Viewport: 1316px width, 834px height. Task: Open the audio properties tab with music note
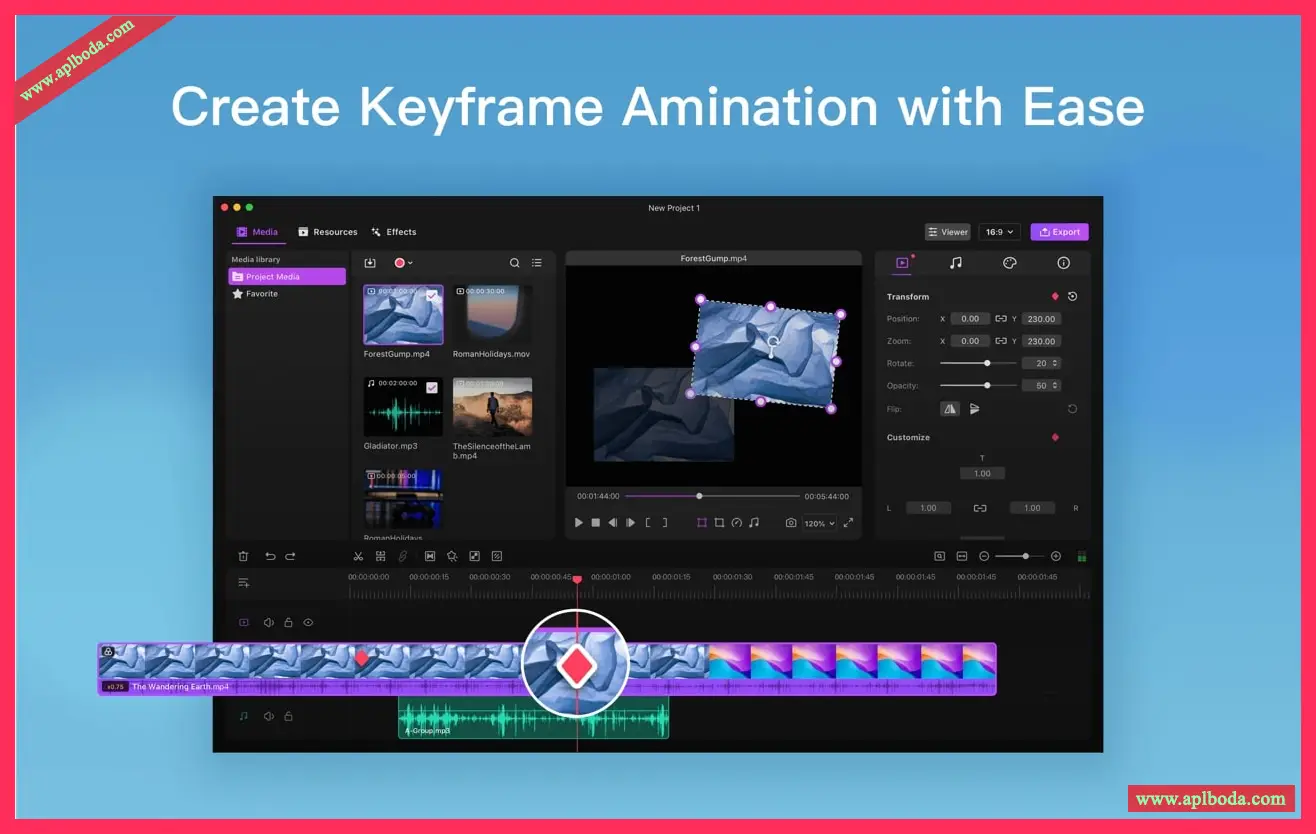pos(955,263)
